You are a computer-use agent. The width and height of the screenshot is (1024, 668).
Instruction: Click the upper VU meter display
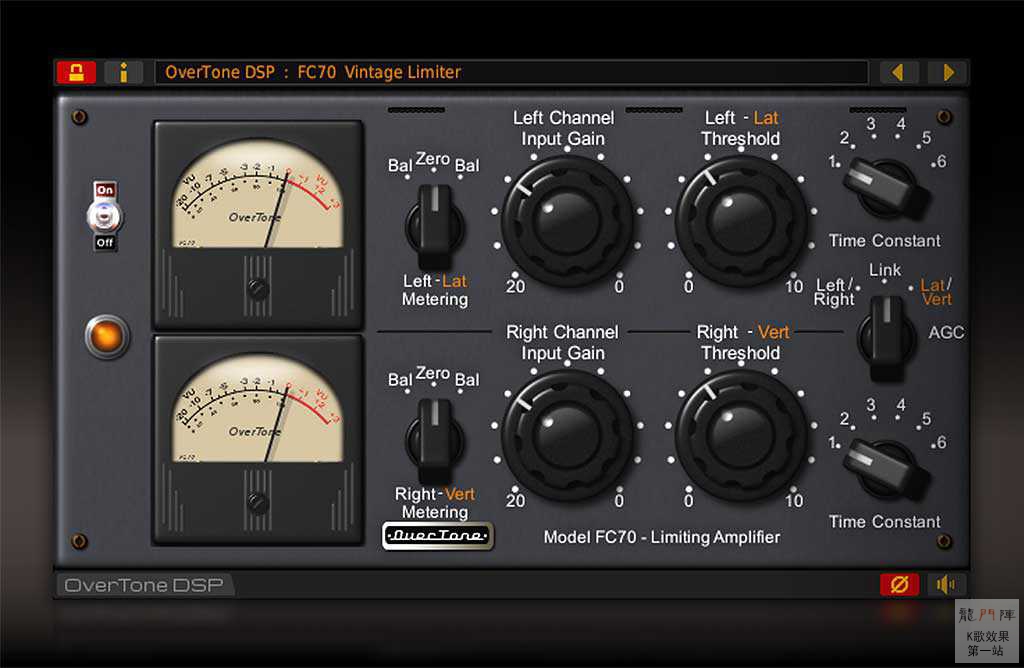[x=258, y=194]
